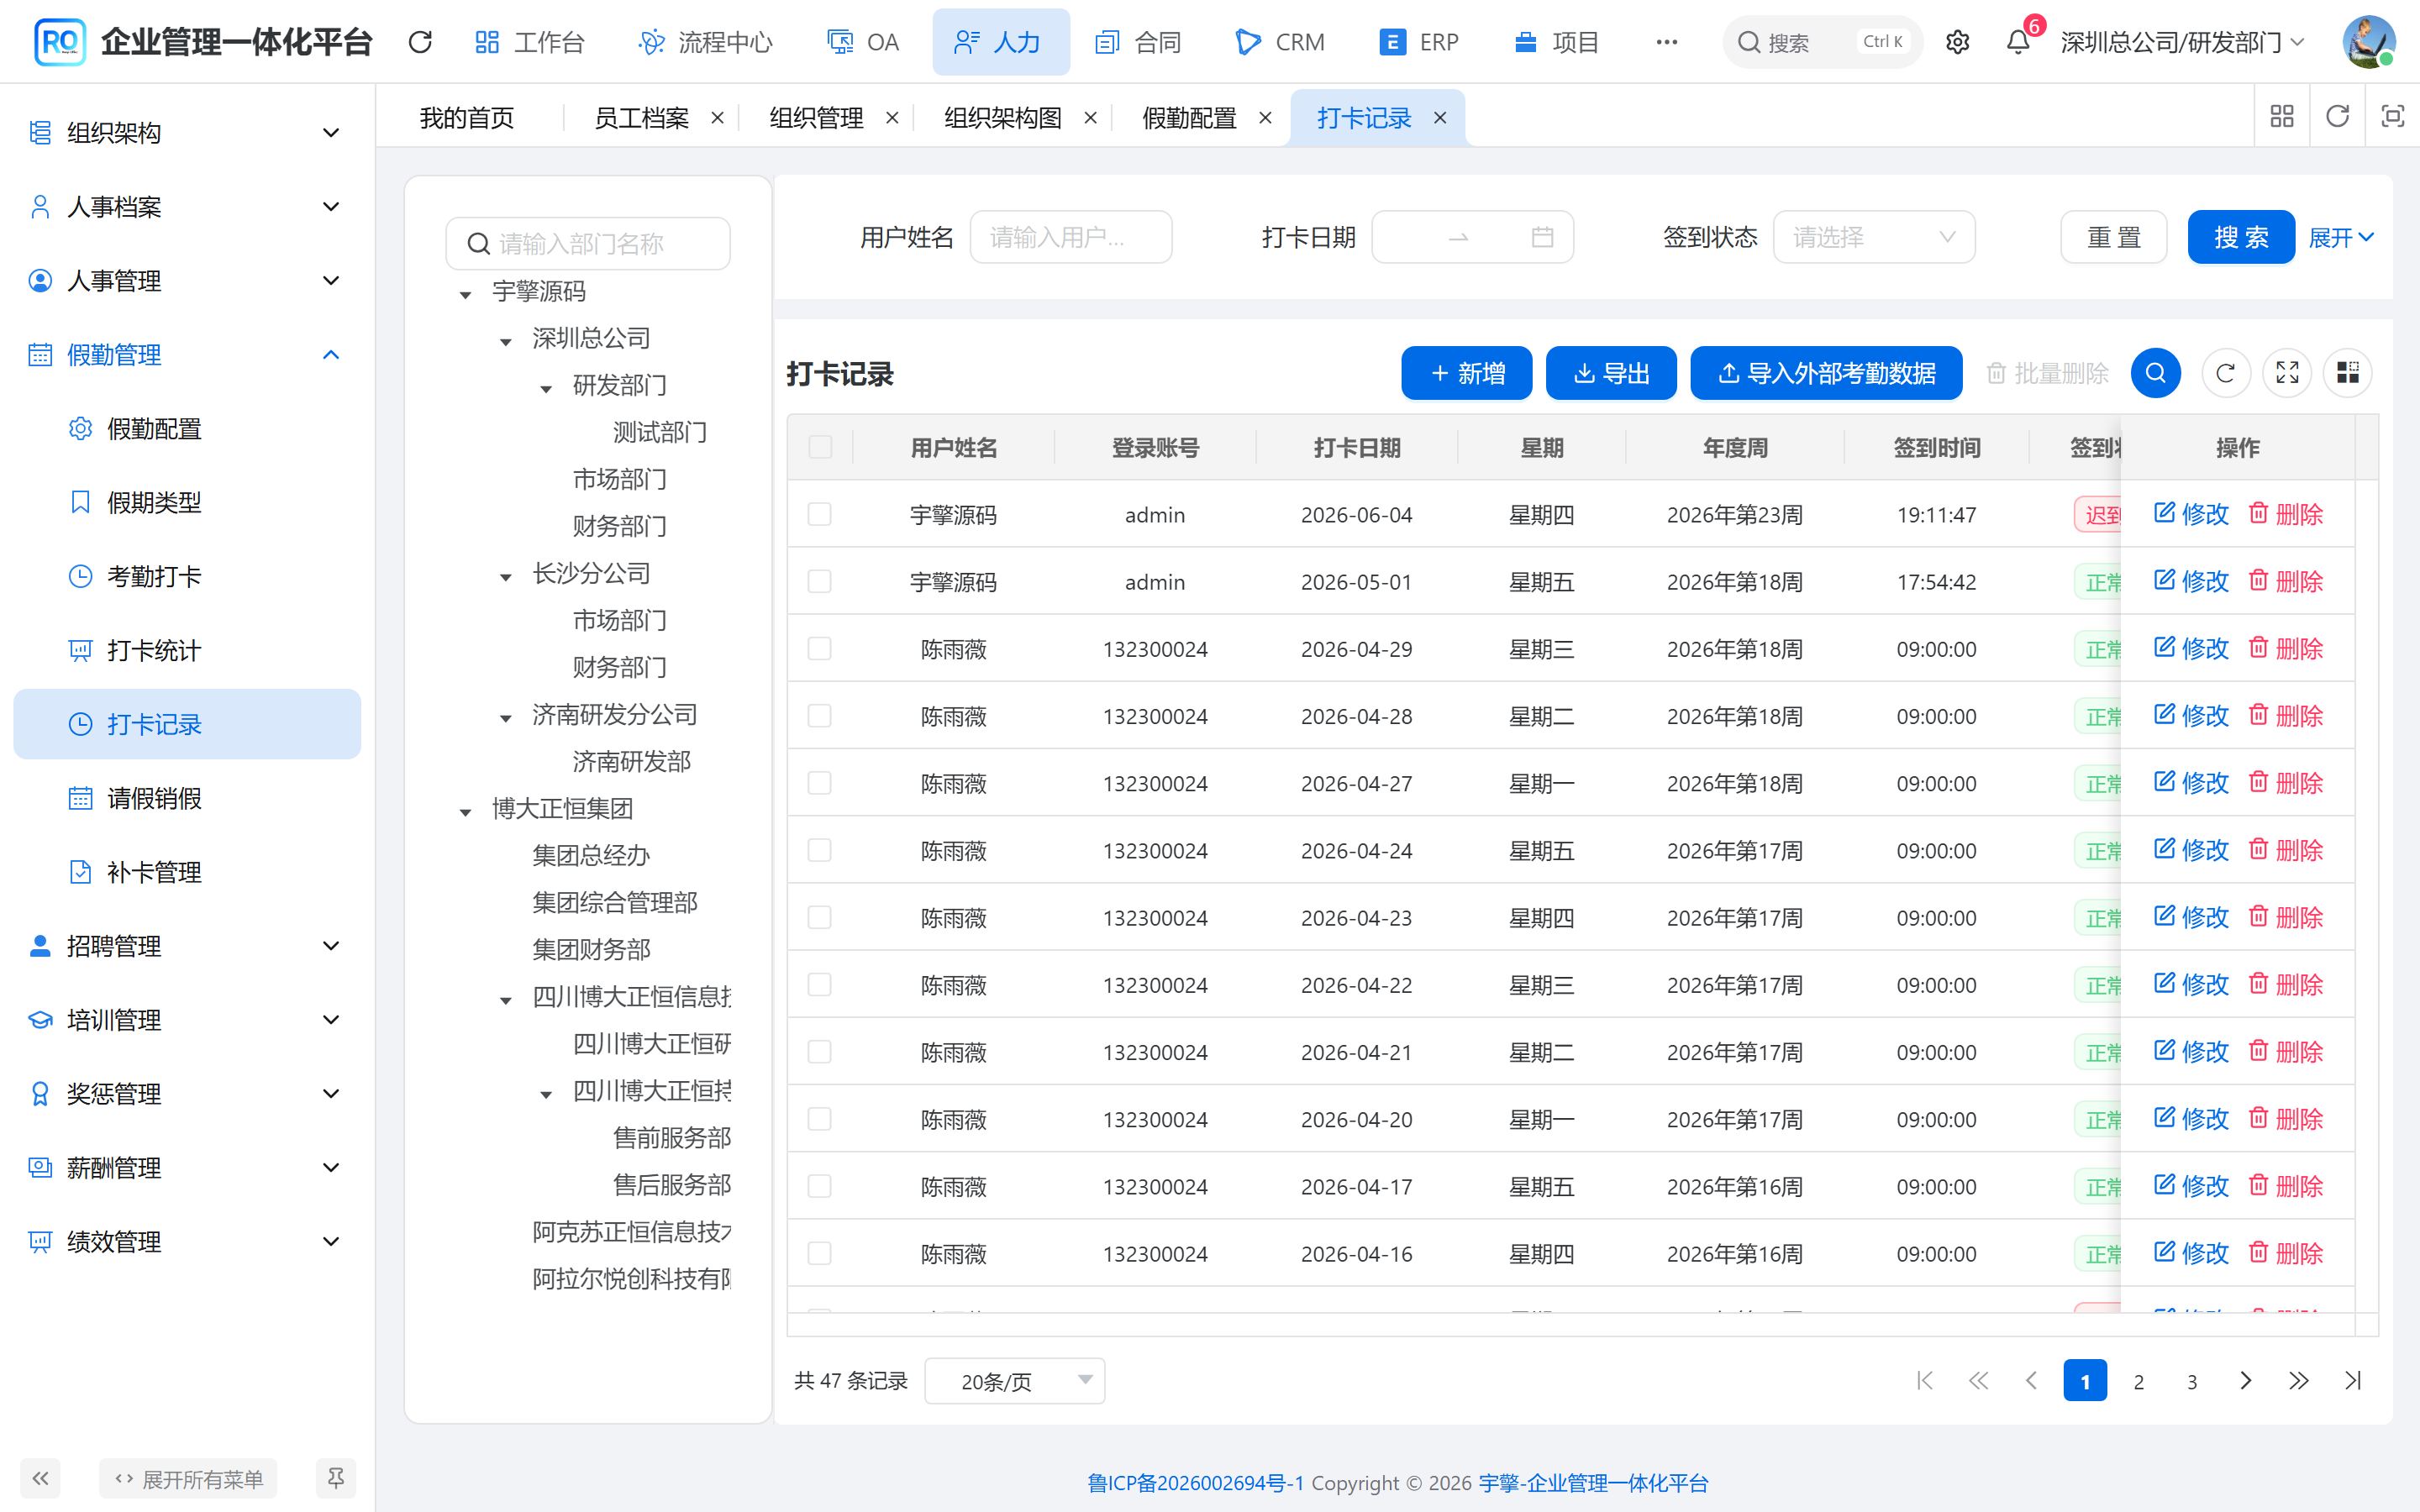Click the settings gear icon in header
This screenshot has height=1512, width=2420.
pyautogui.click(x=1957, y=42)
